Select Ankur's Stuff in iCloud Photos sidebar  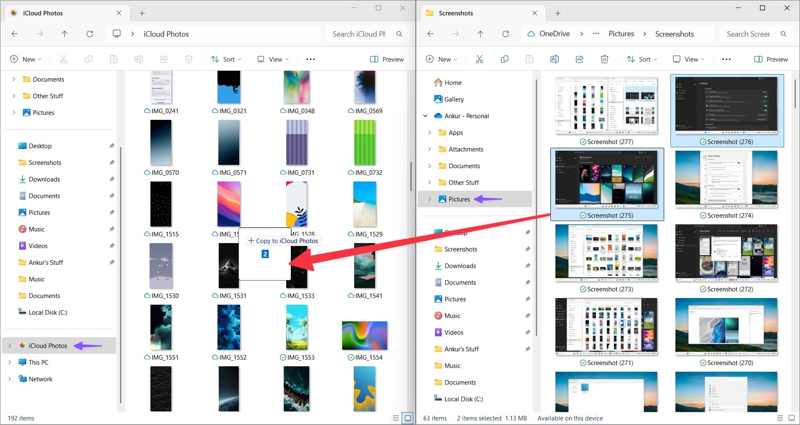click(40, 262)
